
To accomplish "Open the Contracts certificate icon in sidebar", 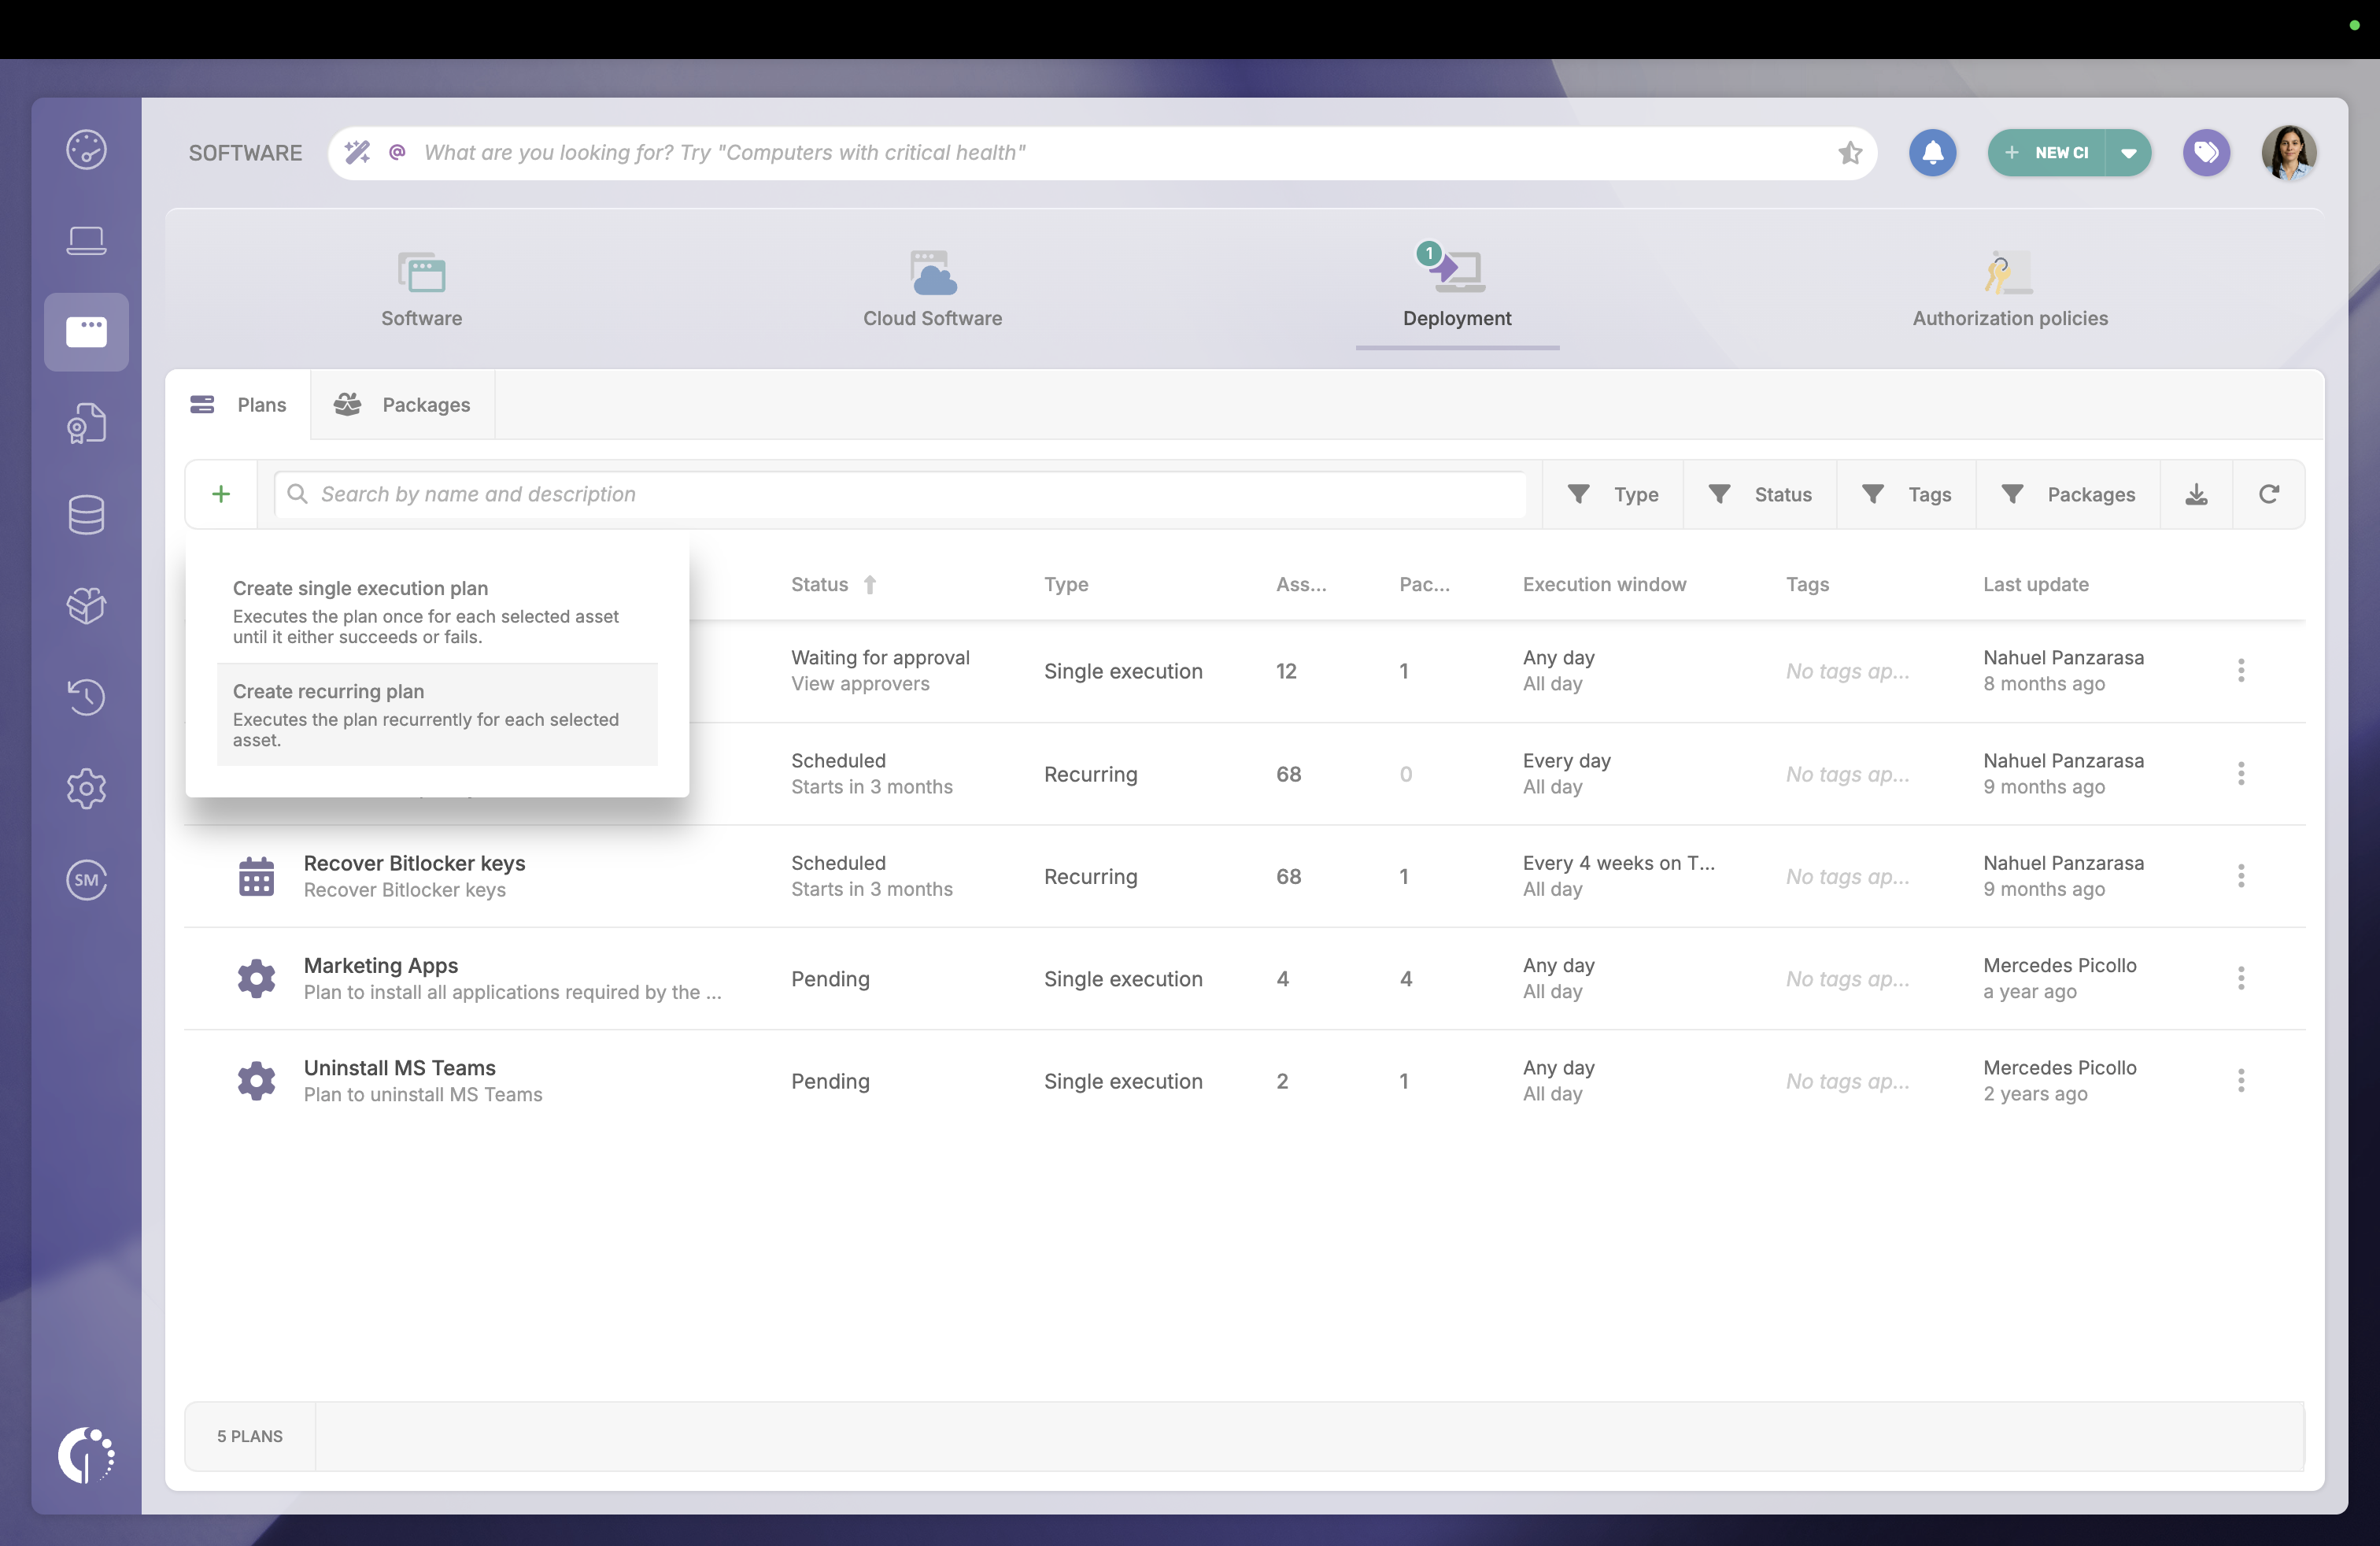I will (x=87, y=422).
